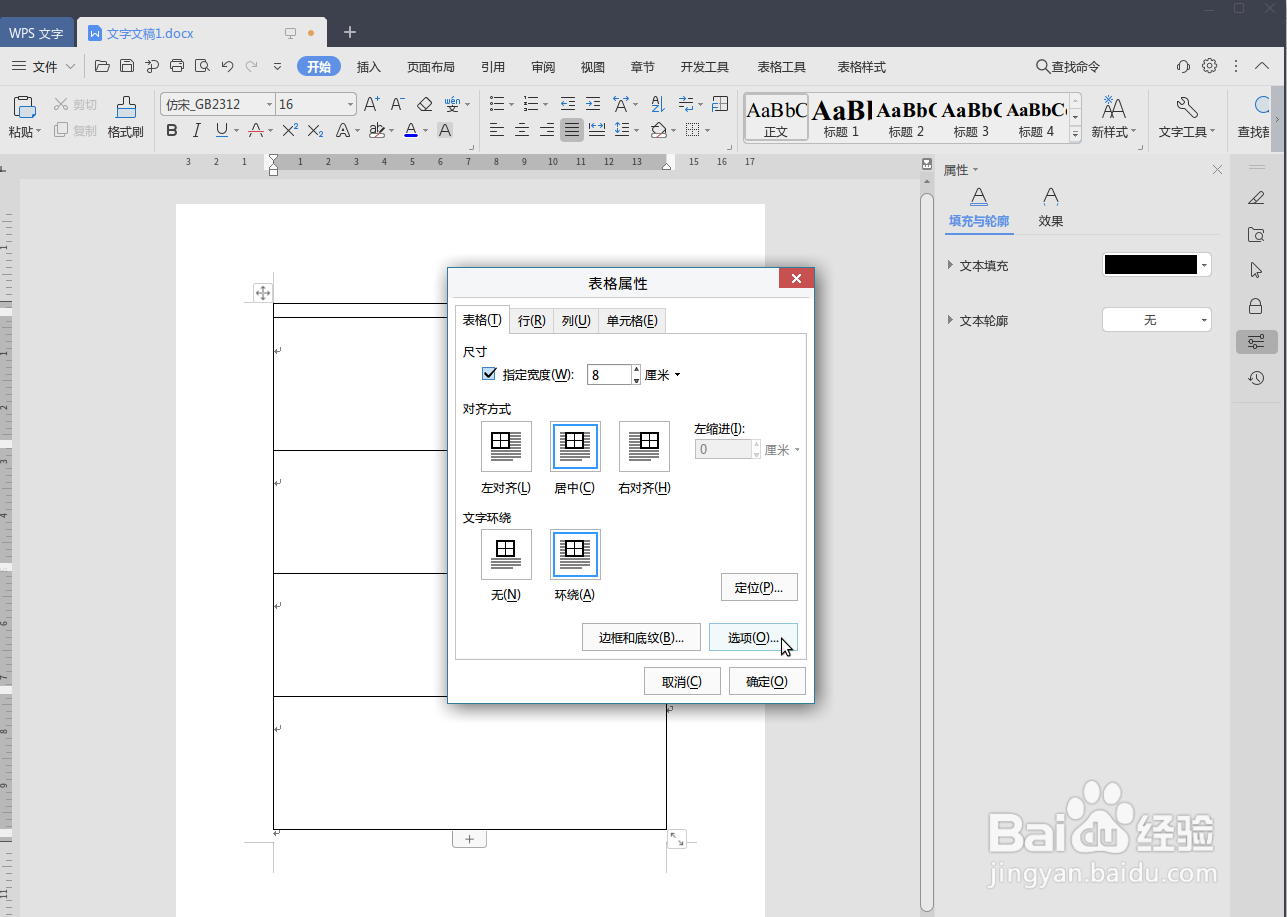Select 环绕 text wrapping option

pos(575,554)
